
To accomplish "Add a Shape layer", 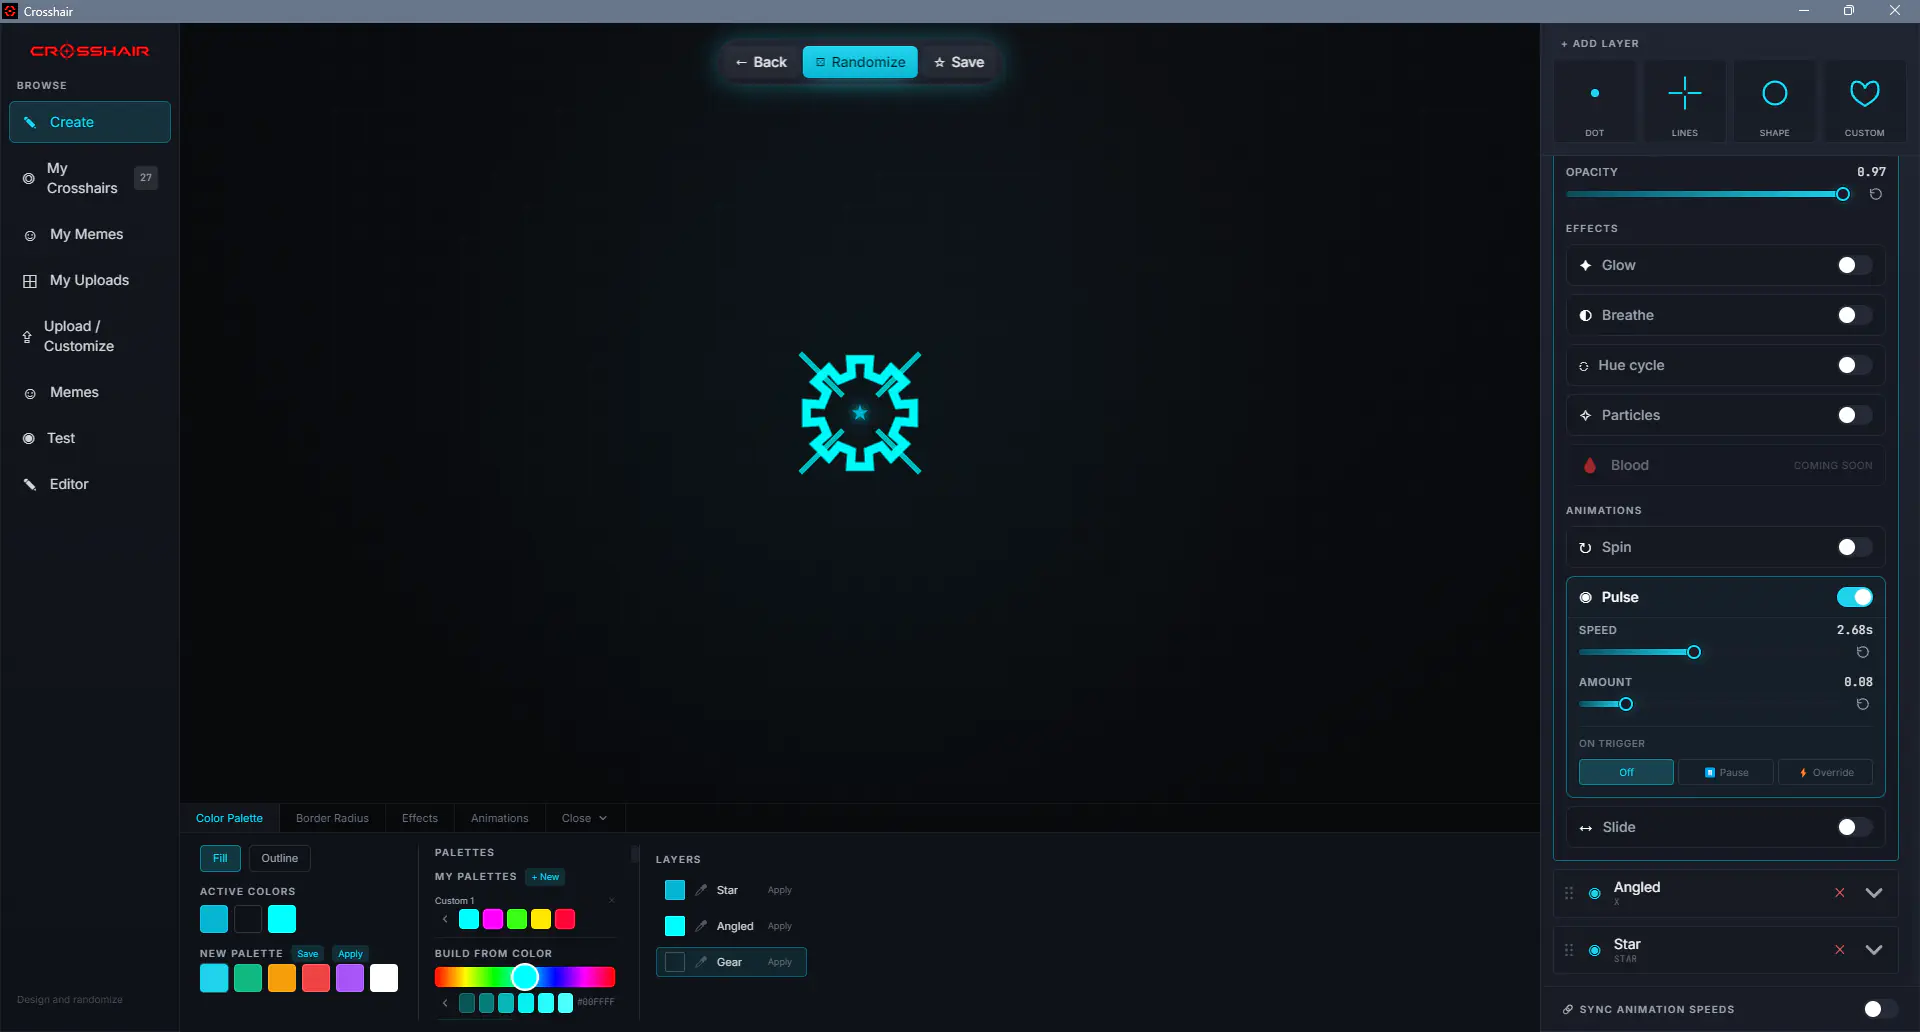I will (1775, 101).
